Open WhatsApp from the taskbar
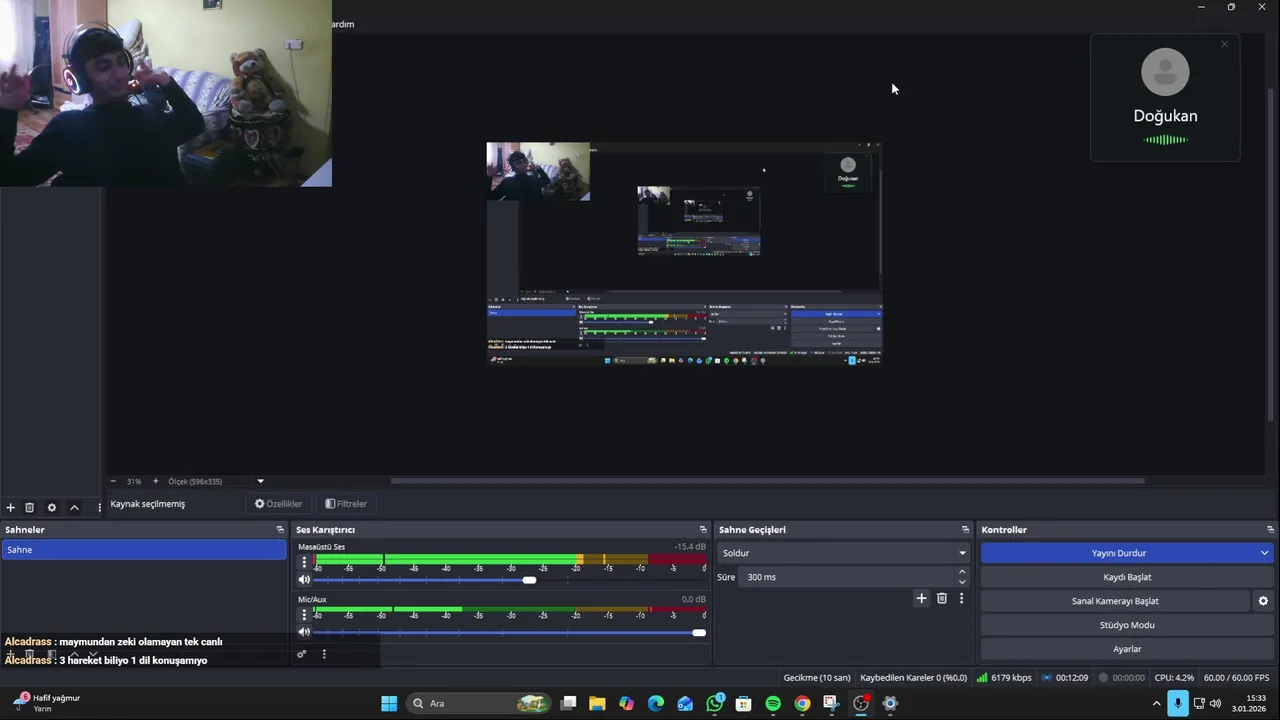Viewport: 1280px width, 720px height. (x=715, y=703)
